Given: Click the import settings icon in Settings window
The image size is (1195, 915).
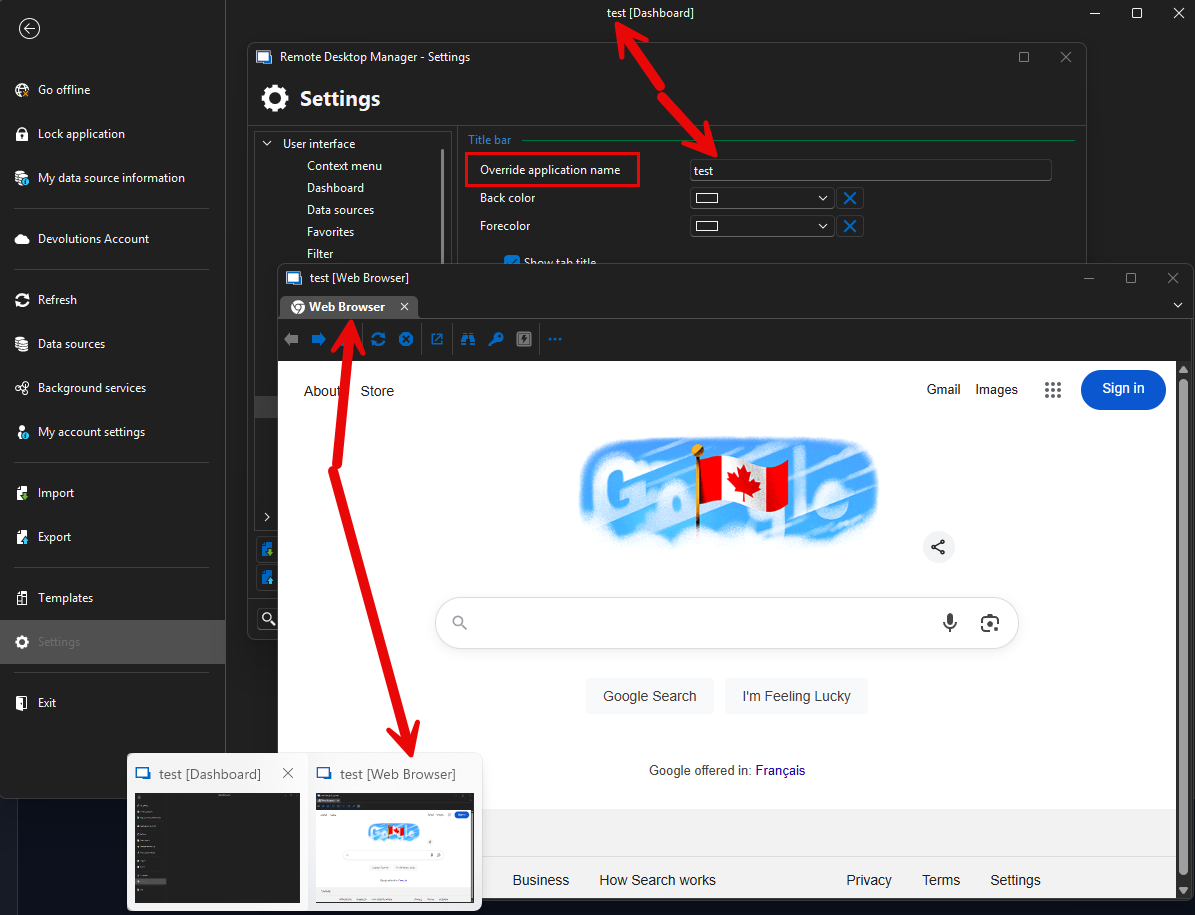Looking at the screenshot, I should click(267, 549).
